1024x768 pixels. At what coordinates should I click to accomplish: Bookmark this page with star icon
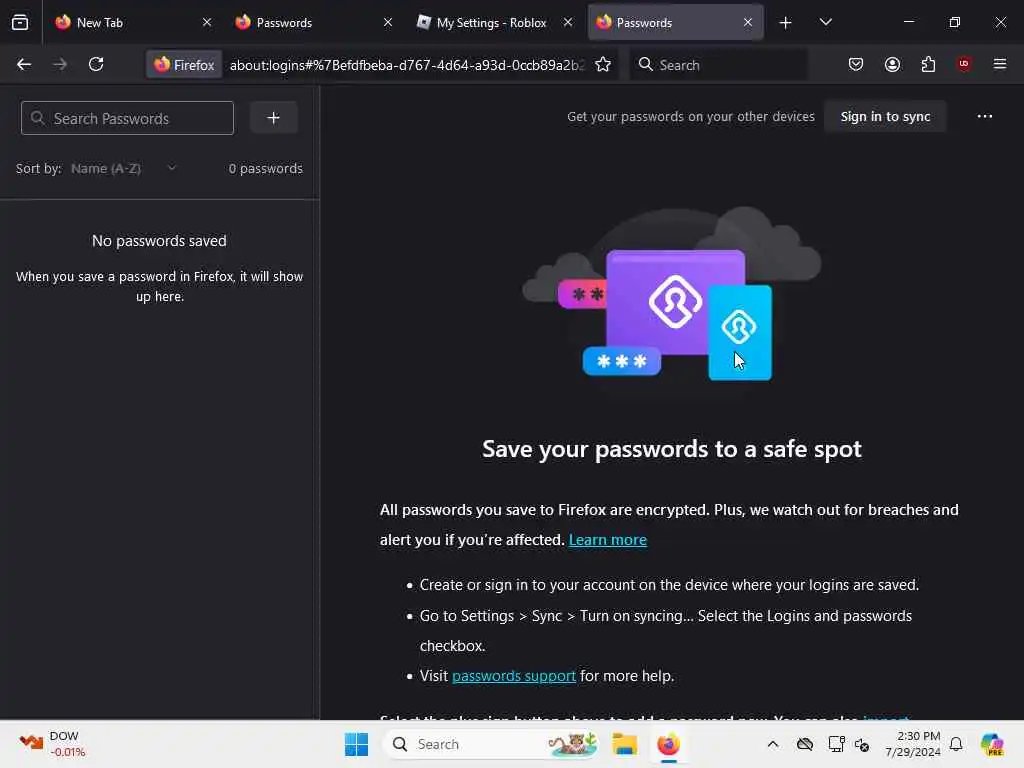click(x=603, y=65)
